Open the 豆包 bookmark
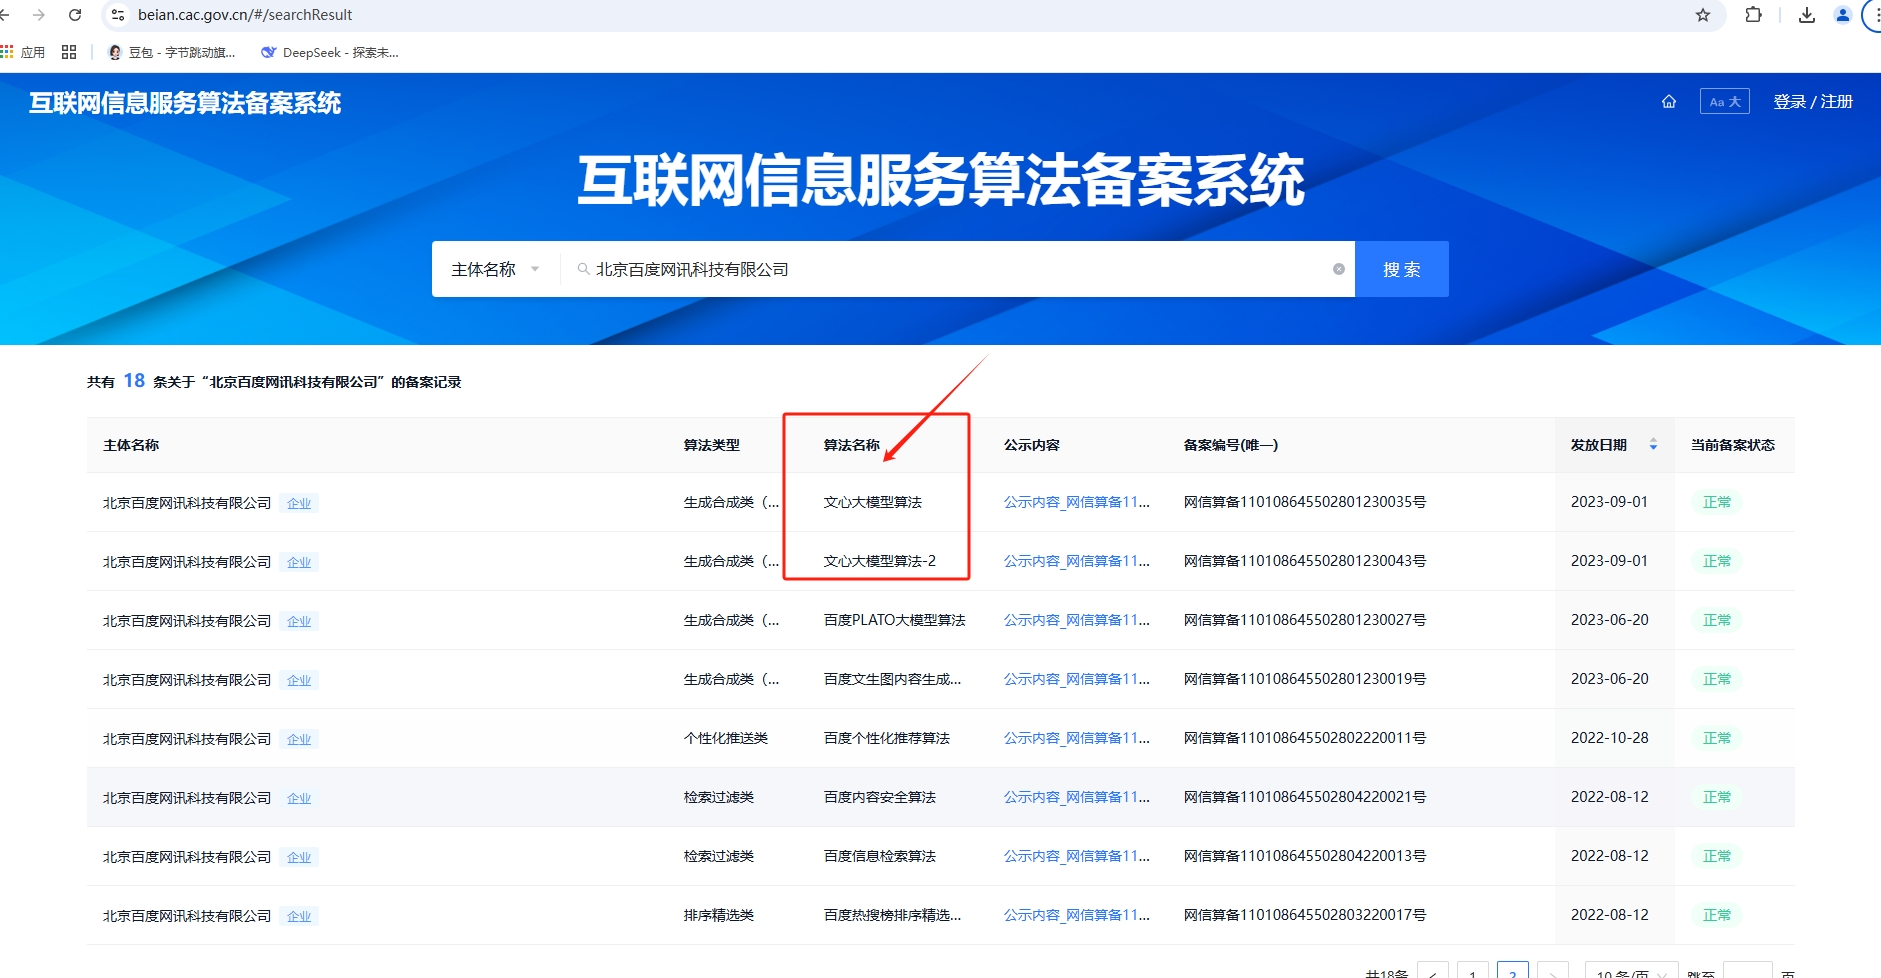 pyautogui.click(x=172, y=52)
